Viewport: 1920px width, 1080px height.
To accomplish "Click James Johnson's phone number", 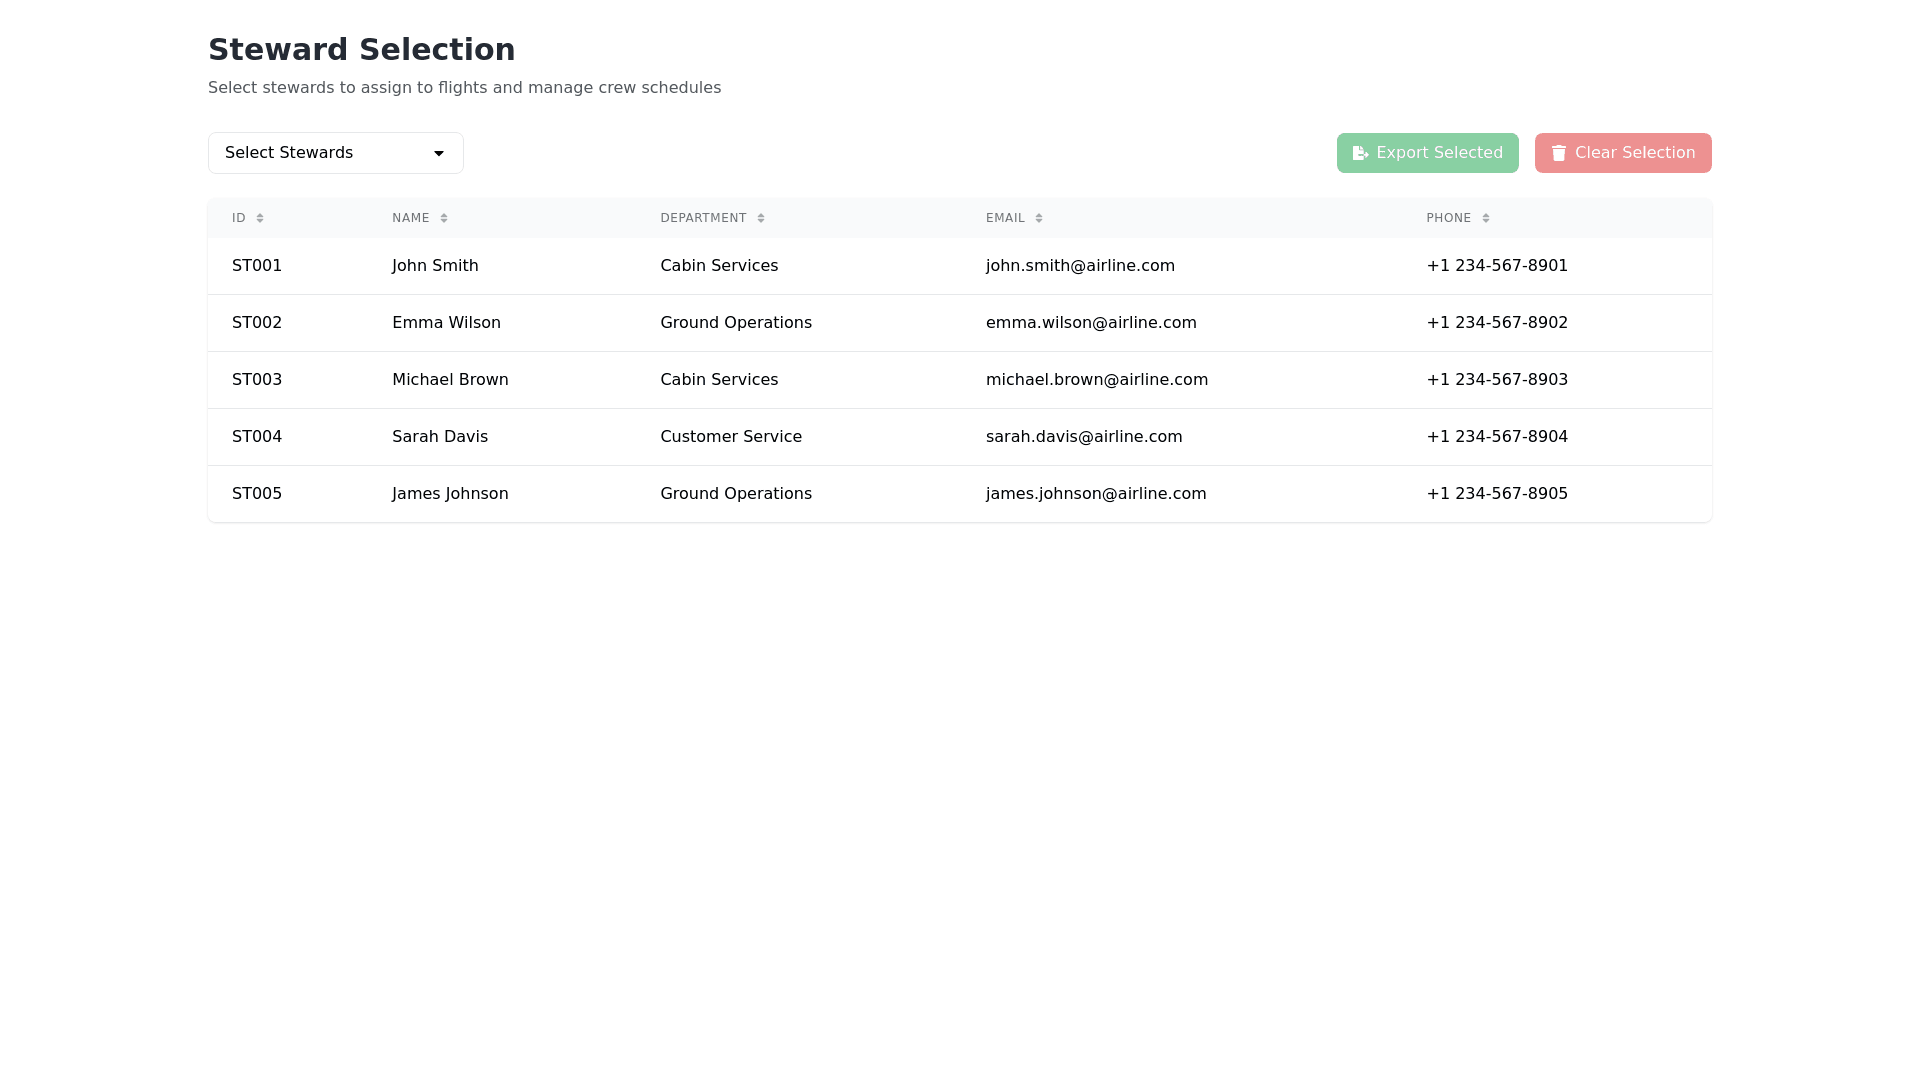I will click(x=1497, y=494).
